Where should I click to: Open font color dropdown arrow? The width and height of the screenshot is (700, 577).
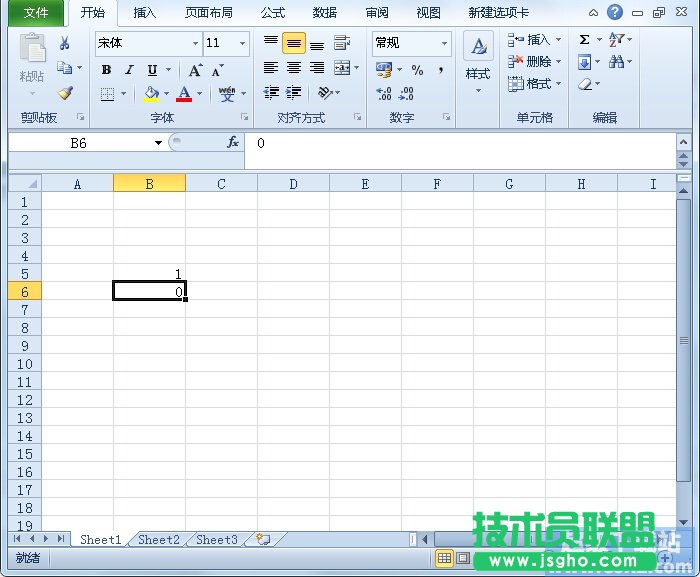[200, 94]
